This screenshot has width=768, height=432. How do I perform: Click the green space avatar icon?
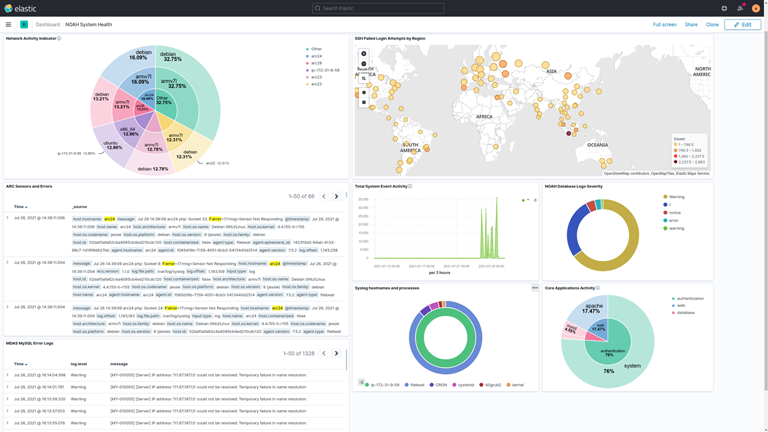(24, 24)
